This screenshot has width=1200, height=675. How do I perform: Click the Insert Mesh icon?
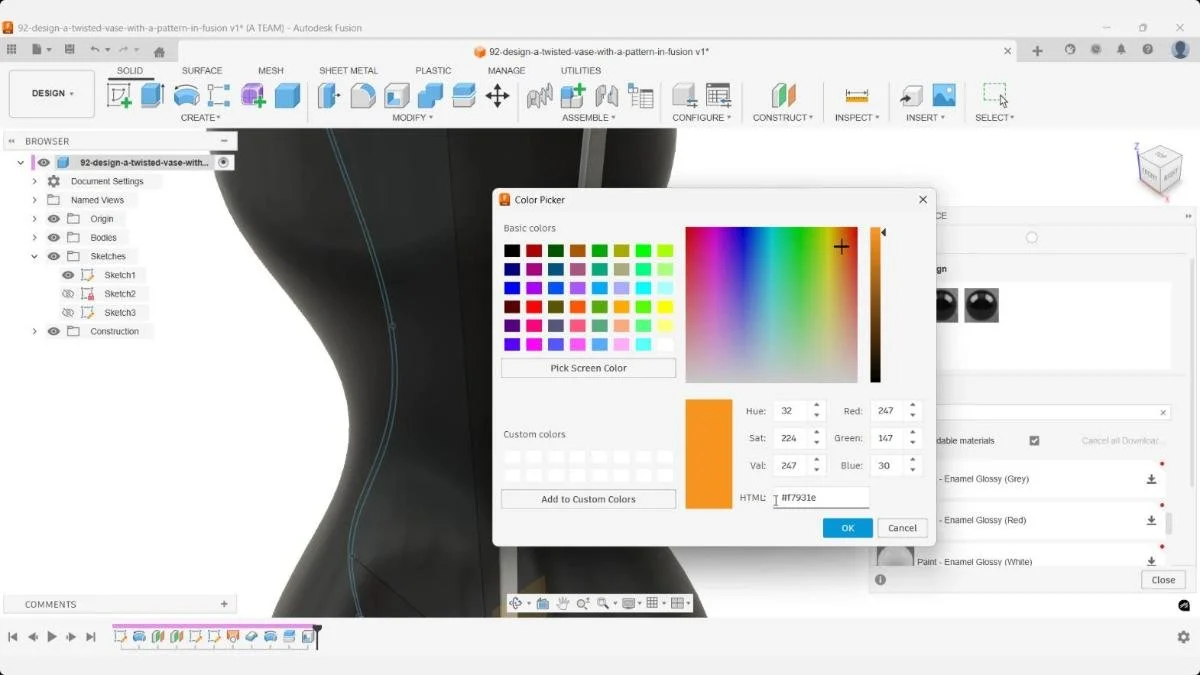911,95
